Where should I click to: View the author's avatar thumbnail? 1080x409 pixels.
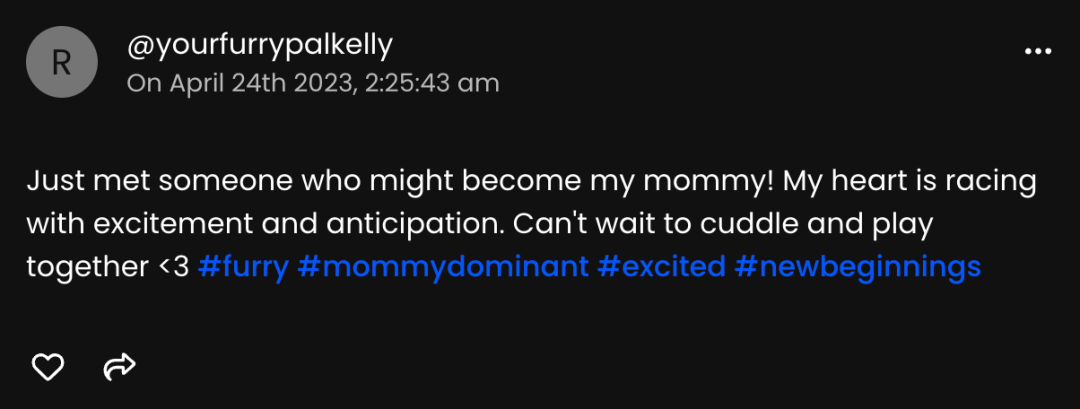tap(61, 62)
